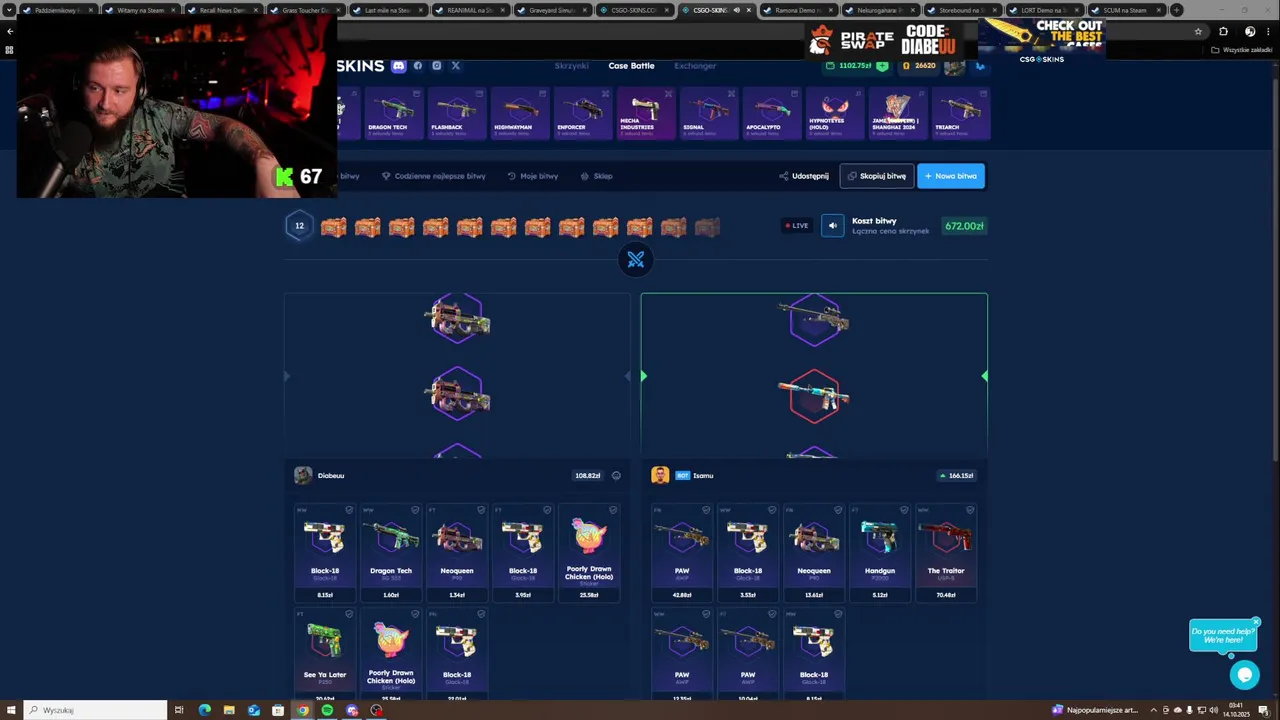
Task: Open Chrome from the taskbar
Action: tap(302, 710)
